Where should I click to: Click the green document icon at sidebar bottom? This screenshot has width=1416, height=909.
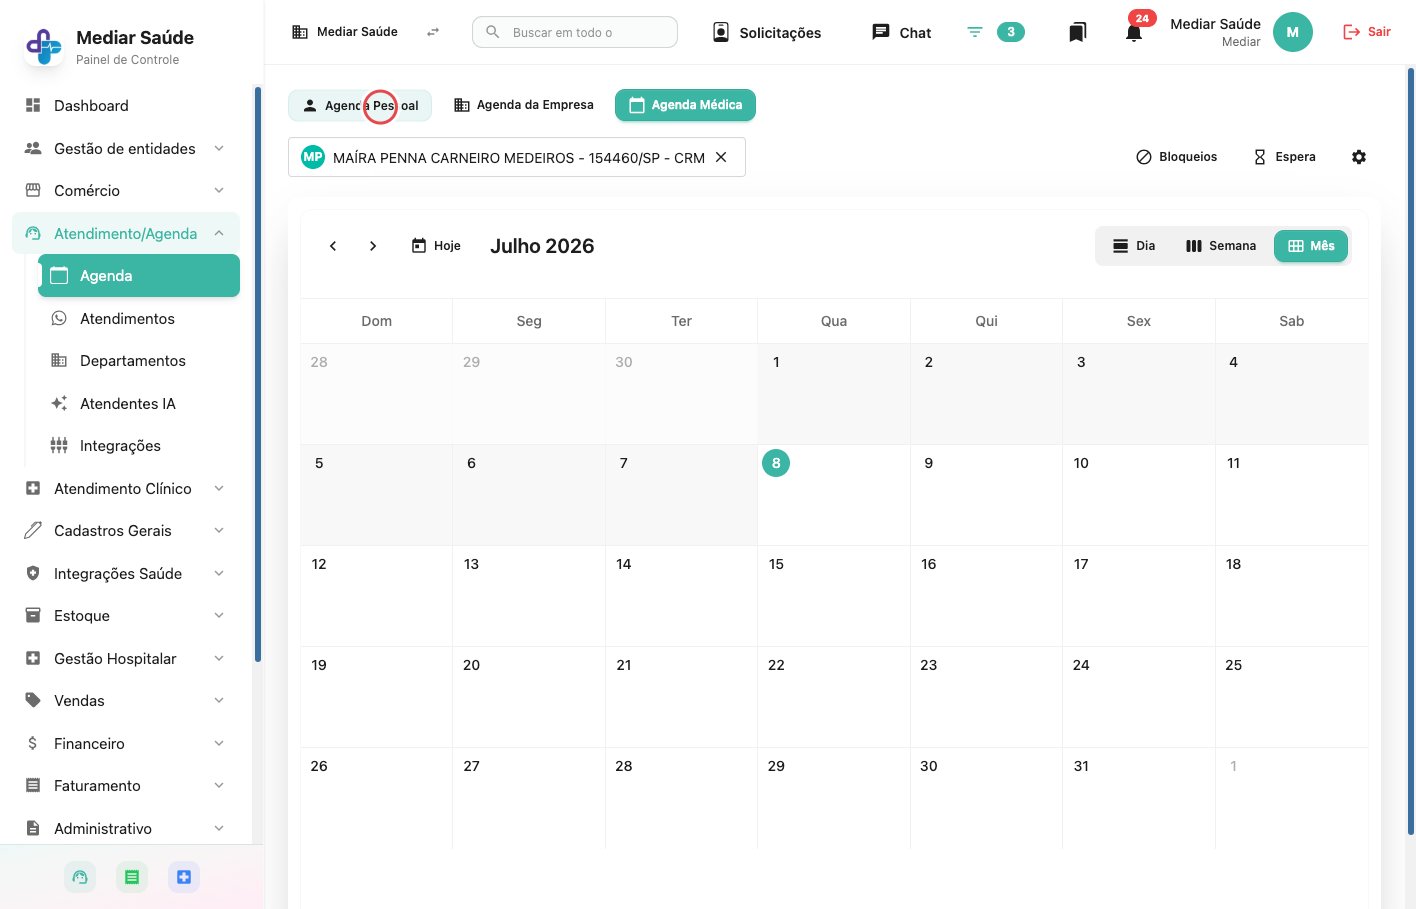[x=132, y=877]
